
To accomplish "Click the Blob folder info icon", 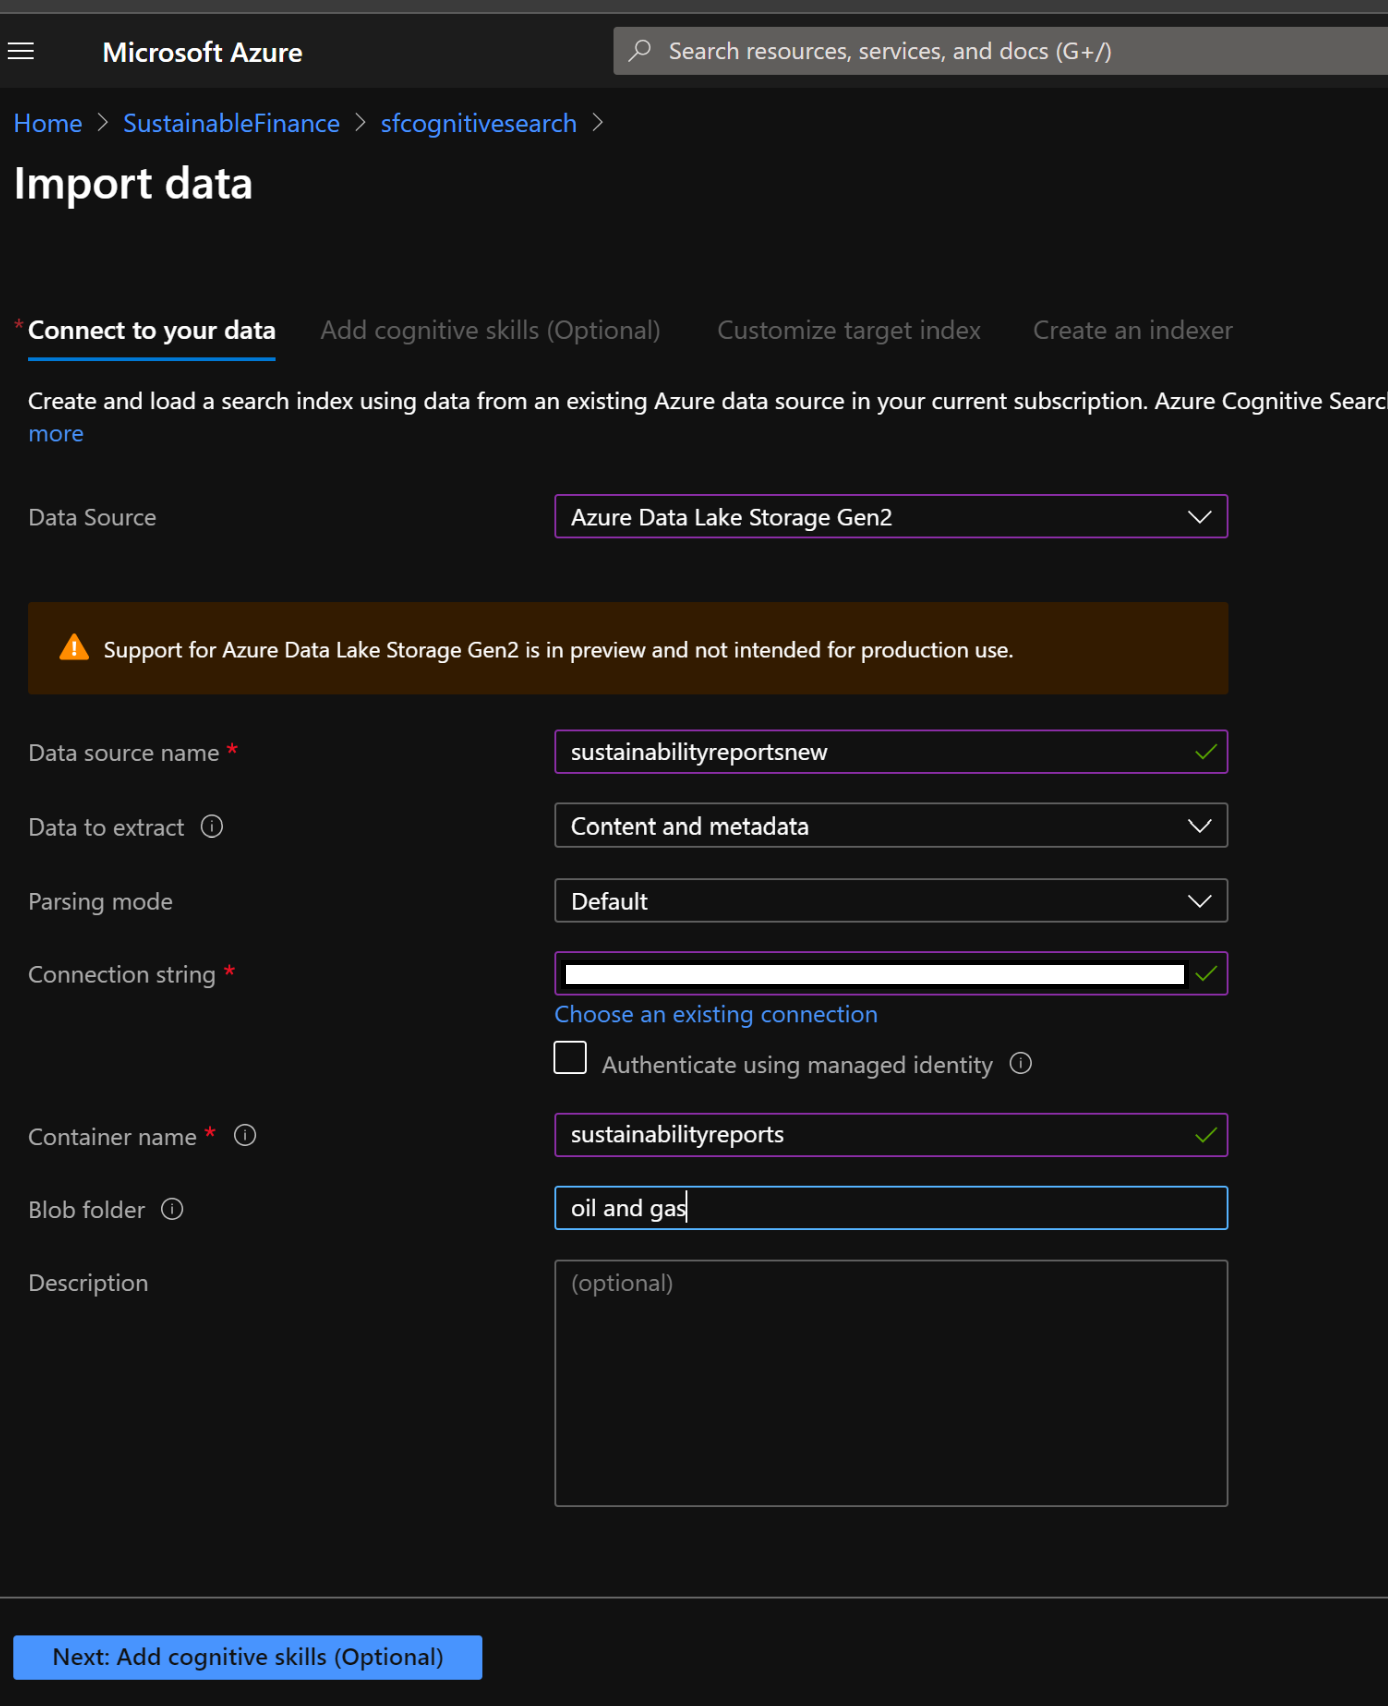I will pyautogui.click(x=172, y=1210).
